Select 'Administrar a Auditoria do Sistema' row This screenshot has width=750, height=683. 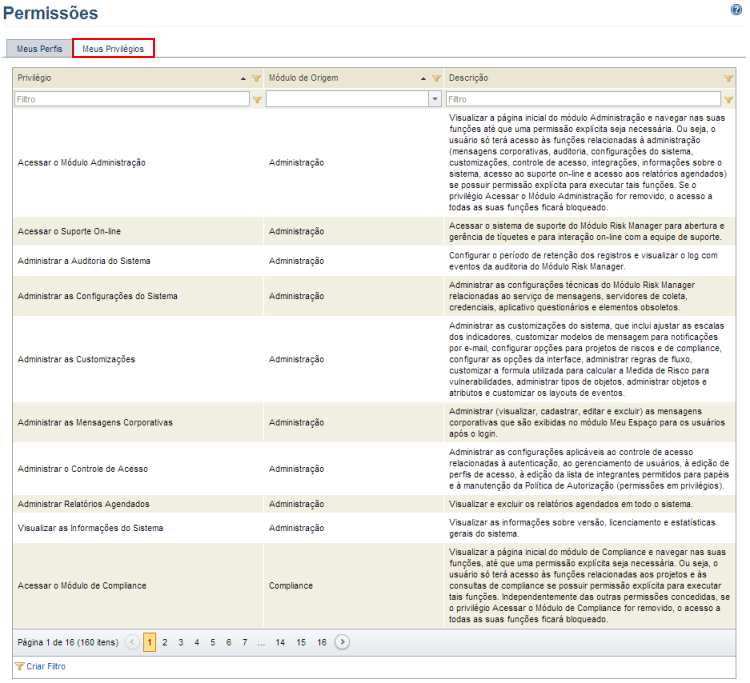tap(375, 261)
